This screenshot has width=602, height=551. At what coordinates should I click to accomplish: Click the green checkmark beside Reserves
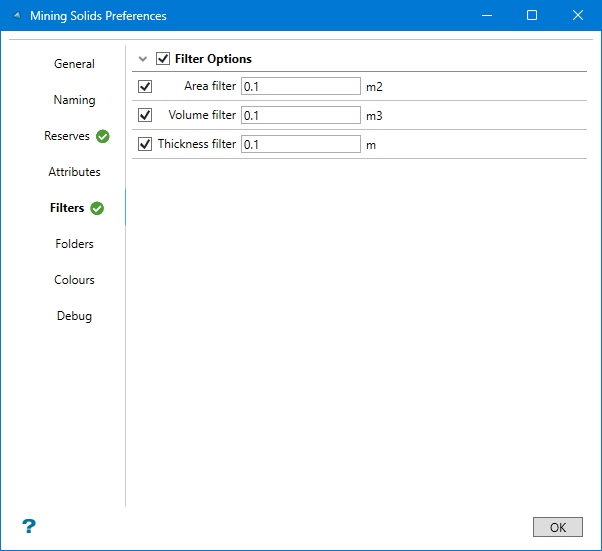[x=103, y=136]
